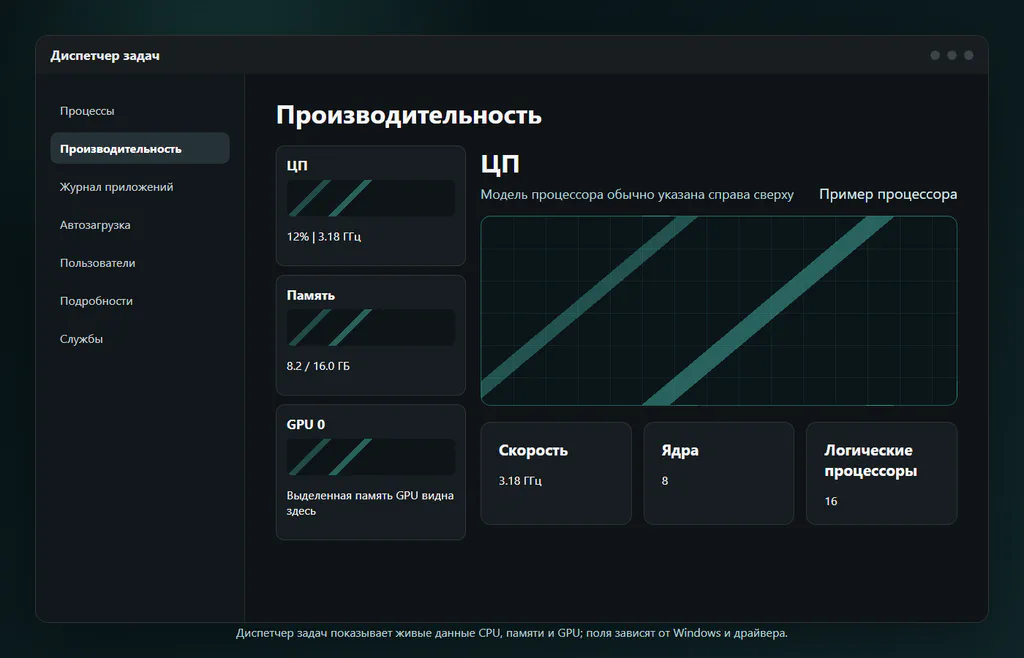Click the 12% | 3.18 ГГц value

click(x=324, y=236)
